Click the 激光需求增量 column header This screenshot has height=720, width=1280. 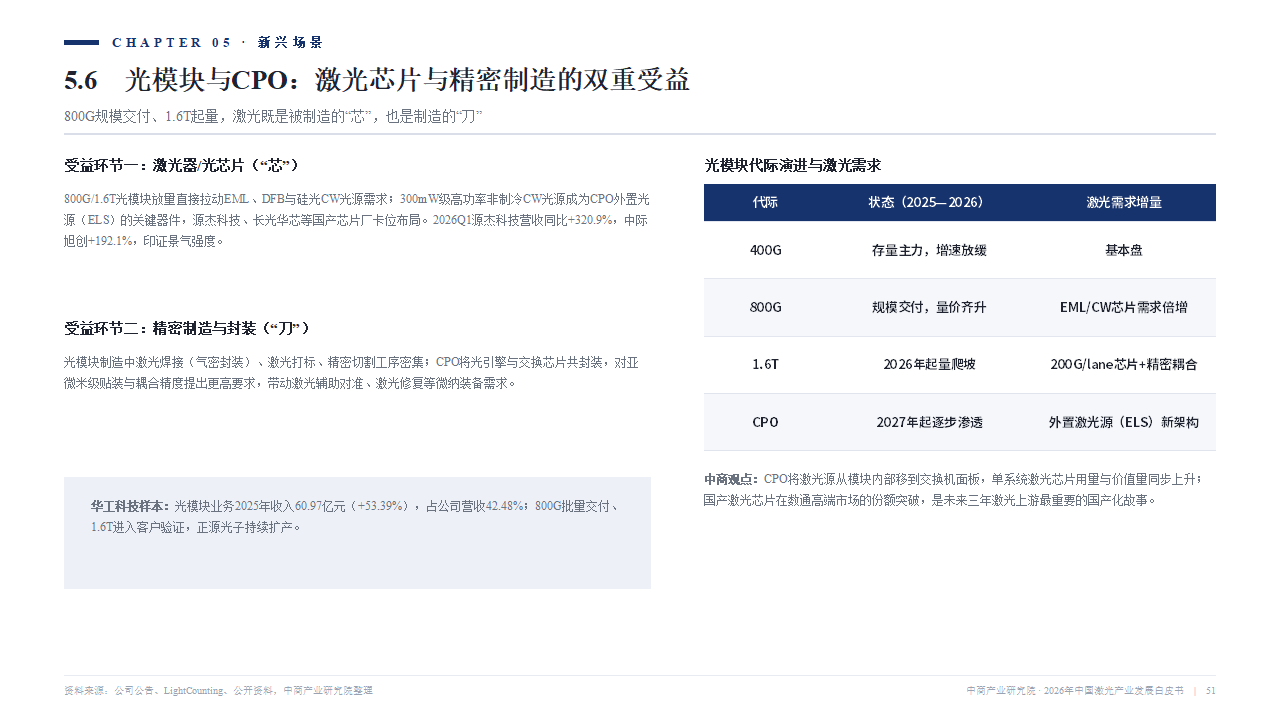pyautogui.click(x=1124, y=202)
